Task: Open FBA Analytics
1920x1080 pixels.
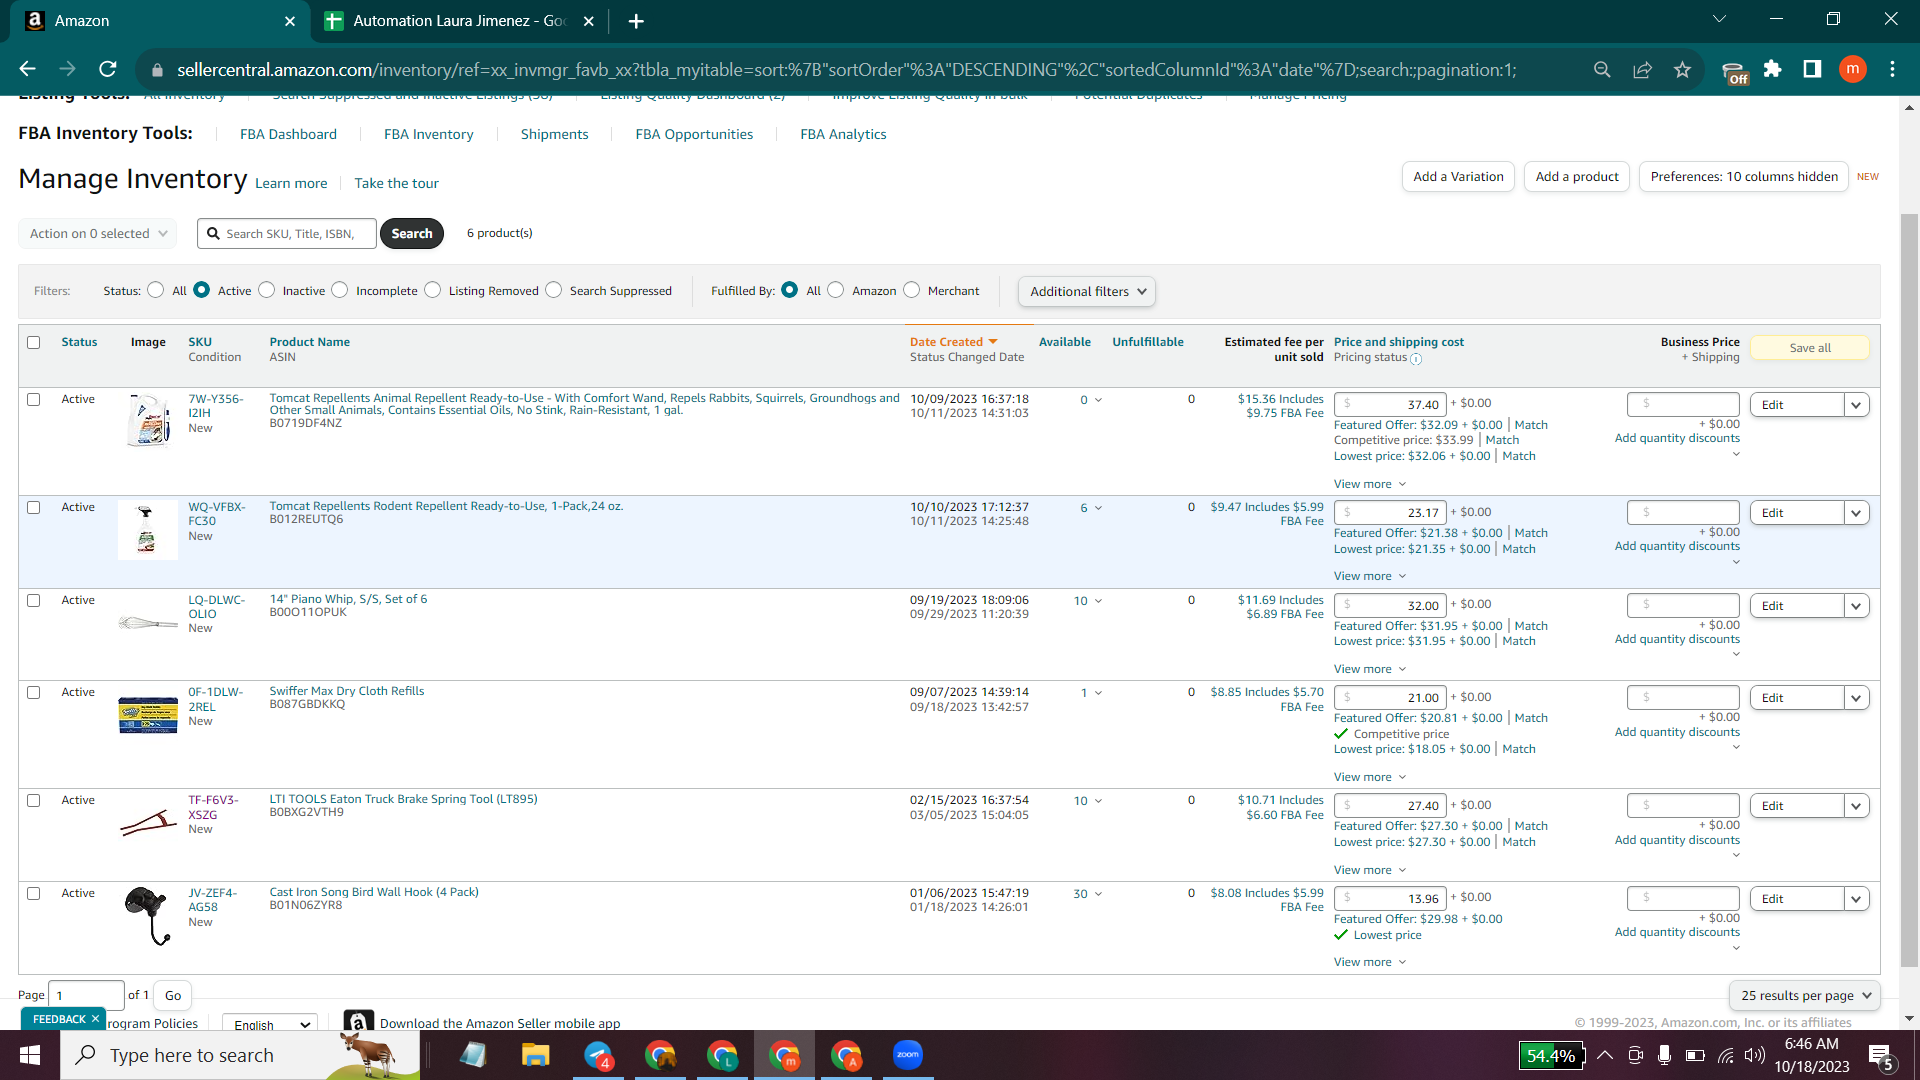Action: point(843,134)
